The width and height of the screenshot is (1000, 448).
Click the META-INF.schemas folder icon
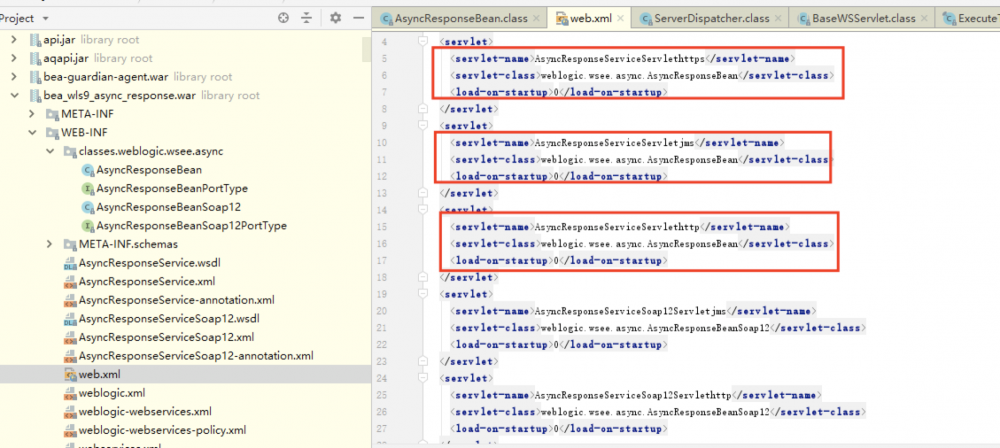tap(70, 244)
